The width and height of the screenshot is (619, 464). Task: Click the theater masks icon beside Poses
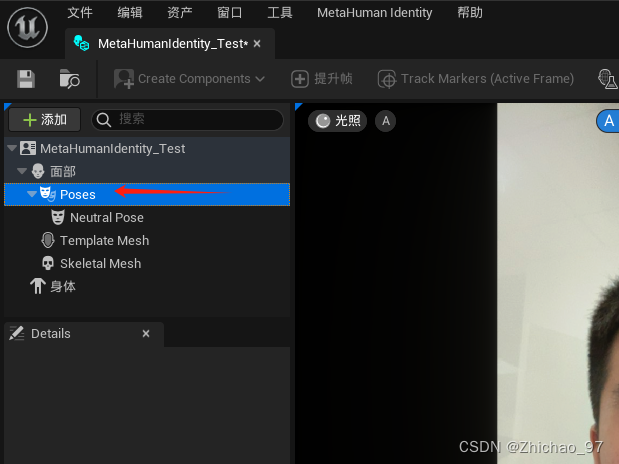point(48,194)
